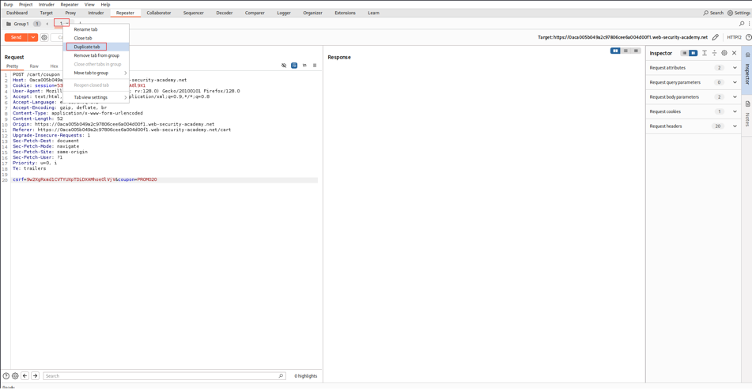The image size is (755, 390).
Task: Open request settings gear beside Send
Action: (x=44, y=37)
